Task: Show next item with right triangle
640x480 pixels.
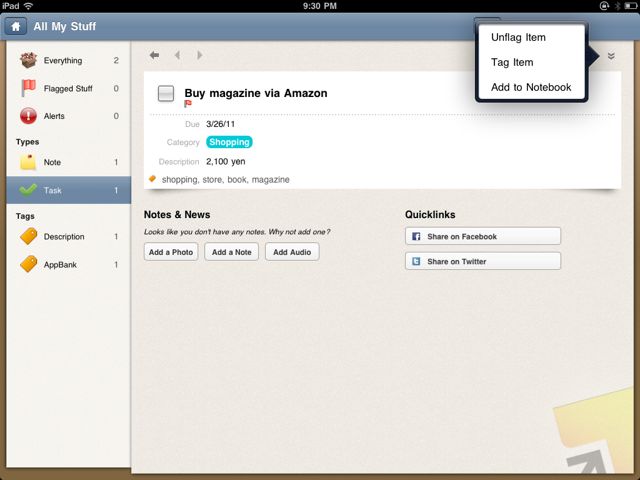Action: (x=200, y=55)
